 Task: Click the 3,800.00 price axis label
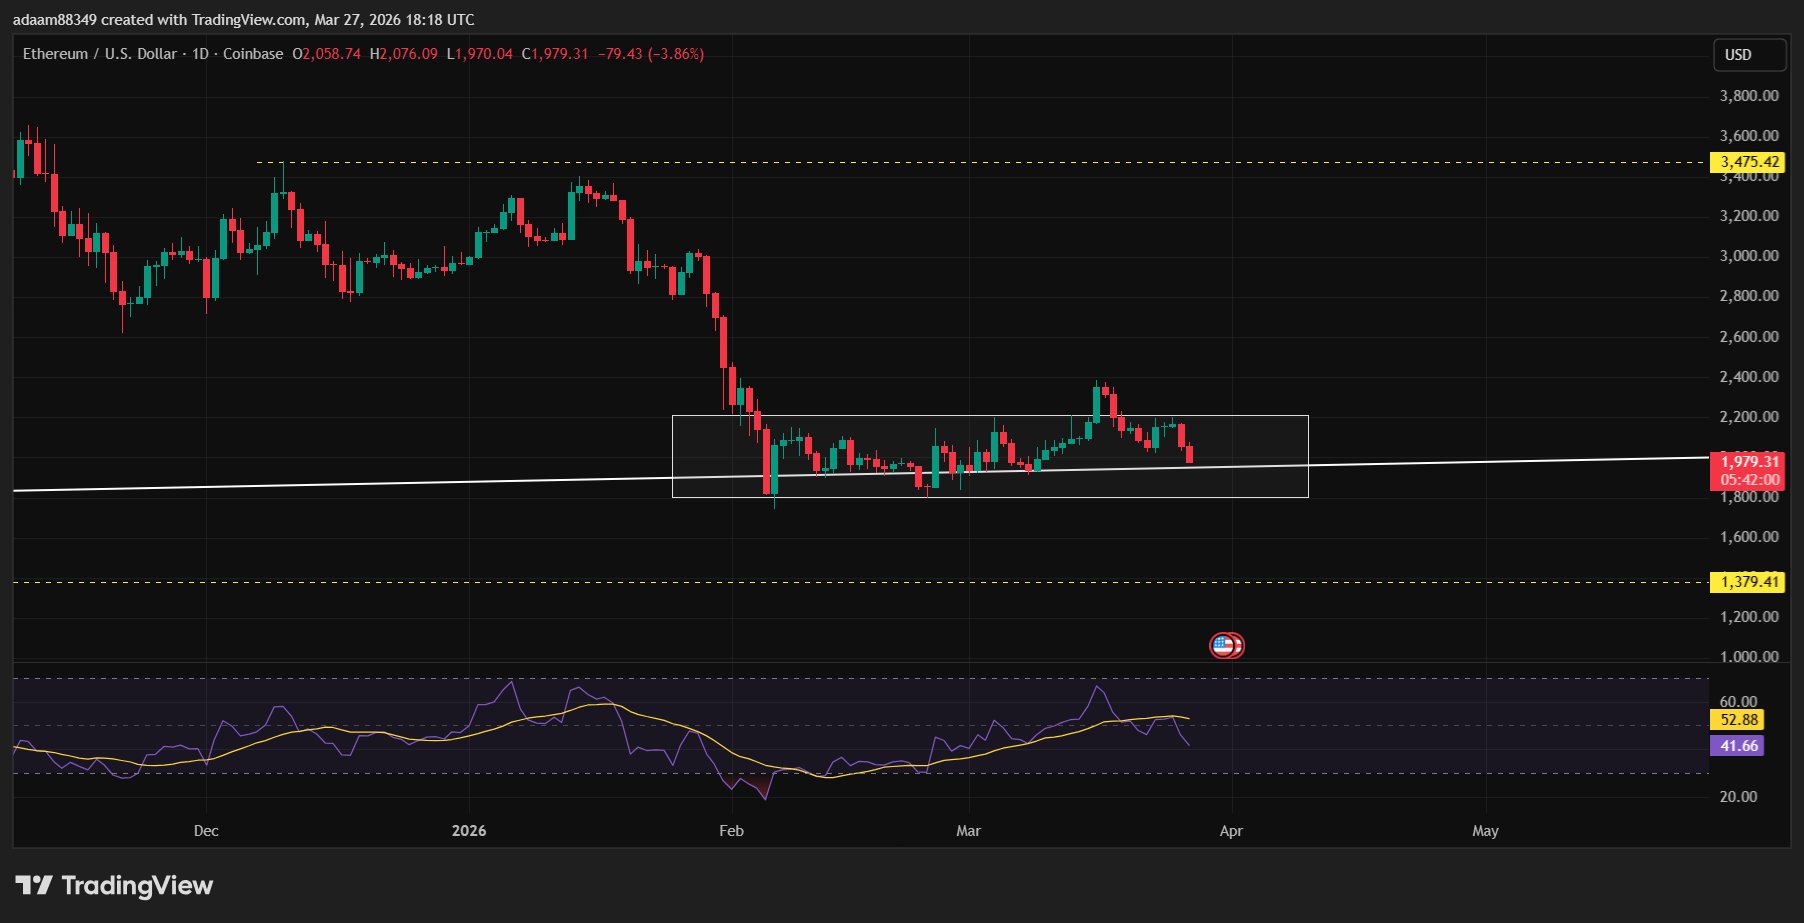tap(1749, 96)
